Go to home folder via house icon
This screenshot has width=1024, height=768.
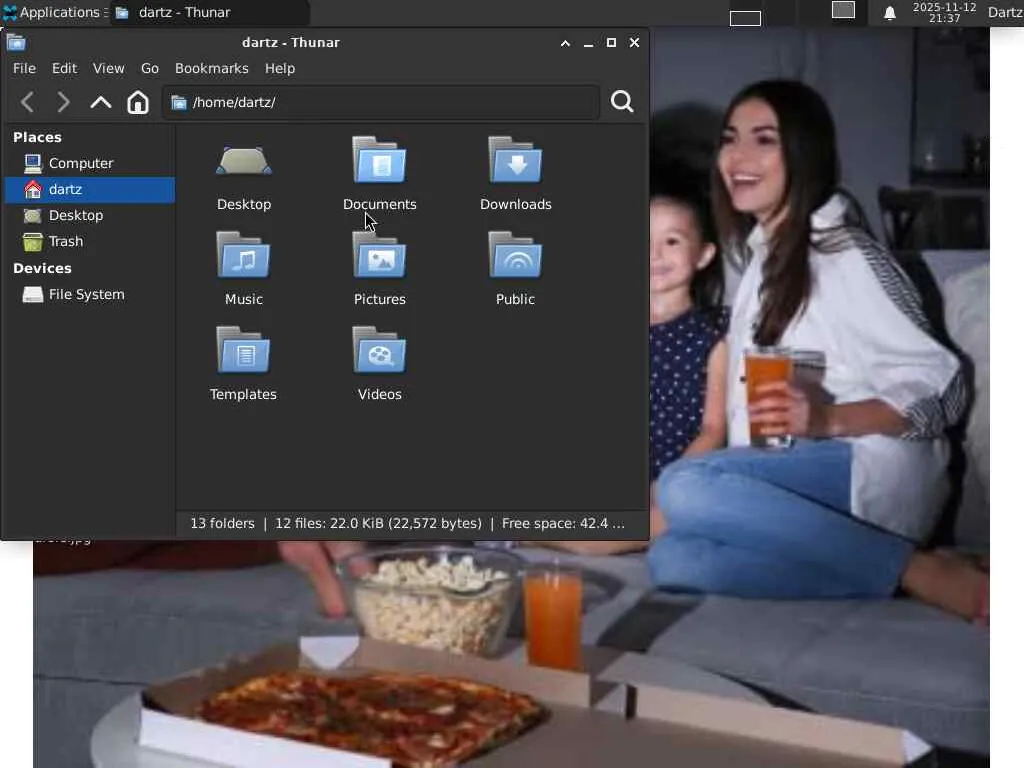[138, 102]
